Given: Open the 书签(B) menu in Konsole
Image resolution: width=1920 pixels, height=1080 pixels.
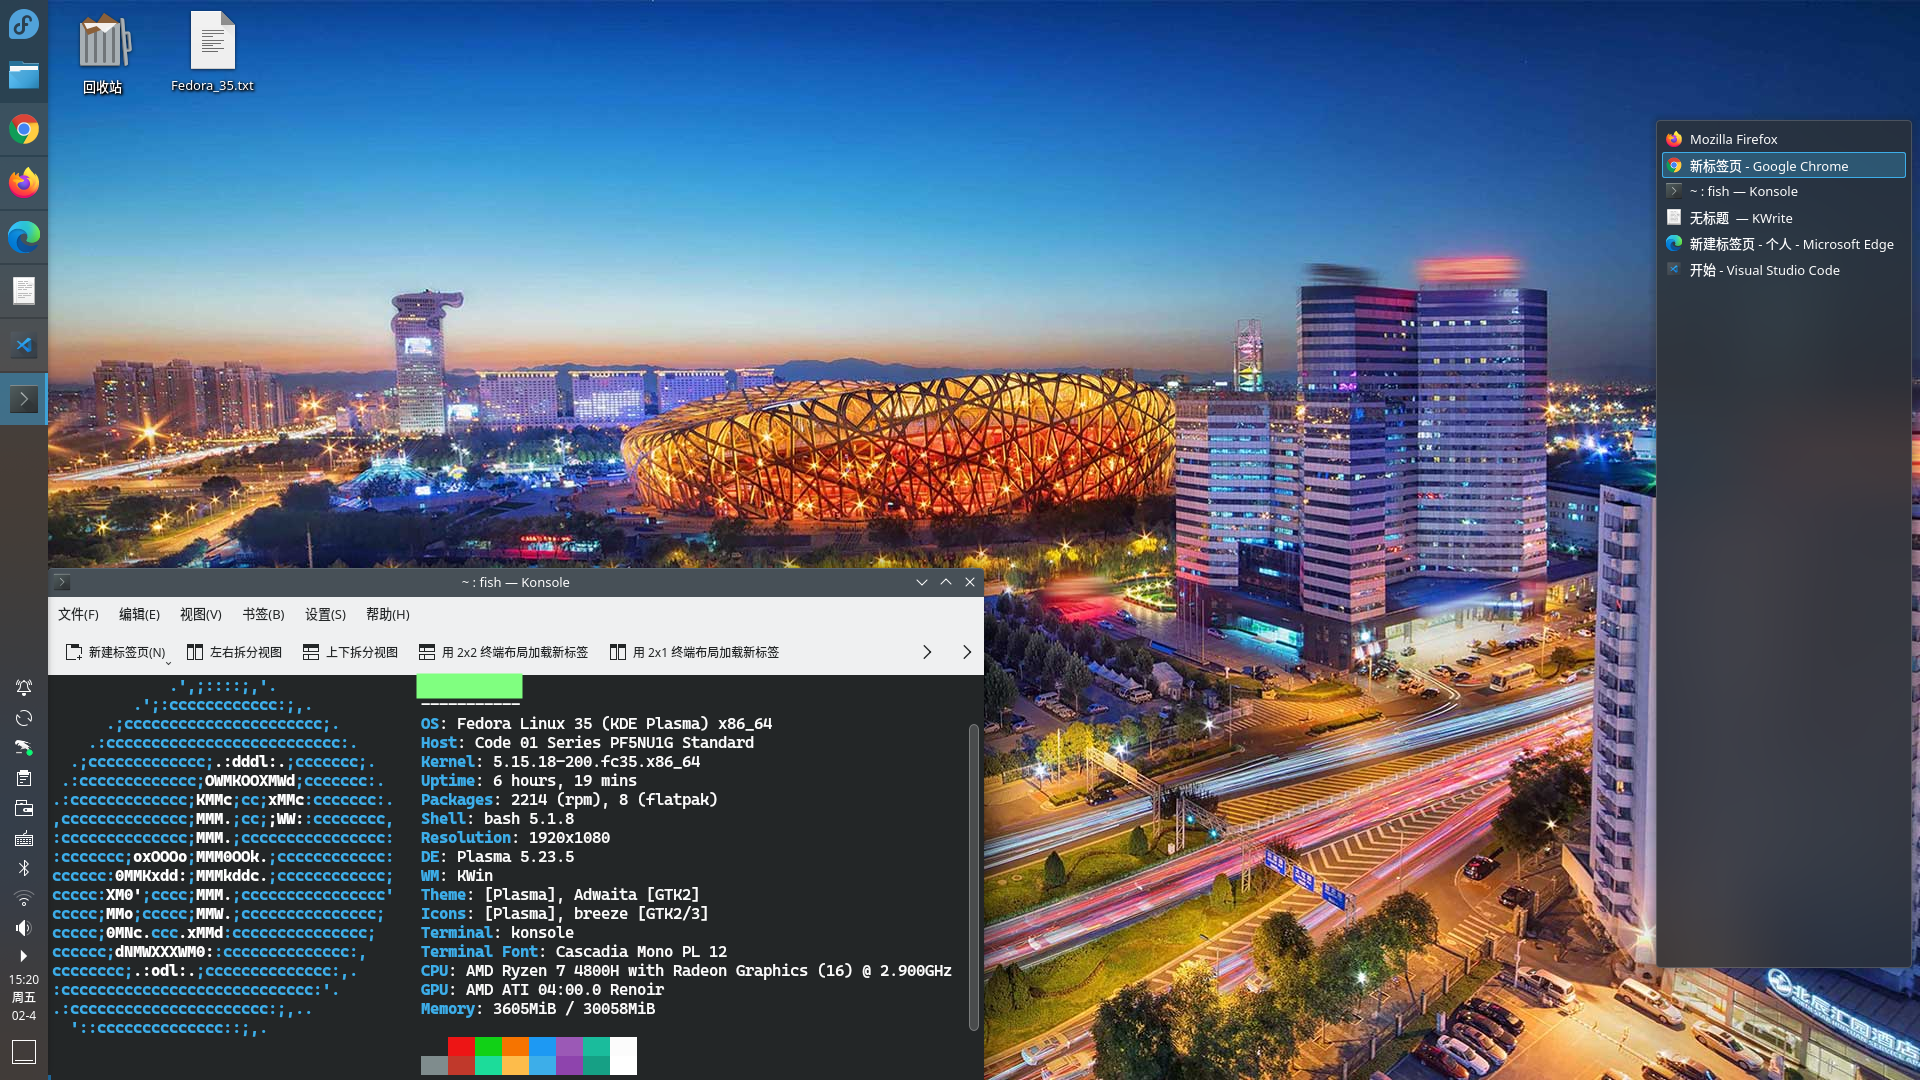Looking at the screenshot, I should pos(263,614).
